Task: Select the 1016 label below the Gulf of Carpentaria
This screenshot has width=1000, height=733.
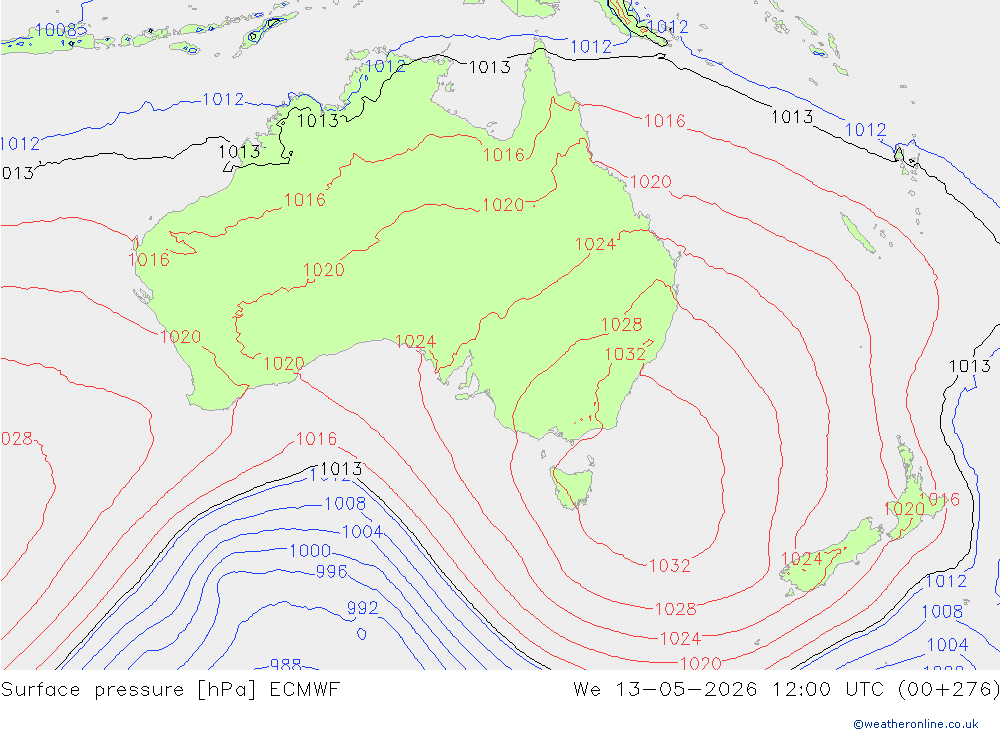Action: point(503,155)
